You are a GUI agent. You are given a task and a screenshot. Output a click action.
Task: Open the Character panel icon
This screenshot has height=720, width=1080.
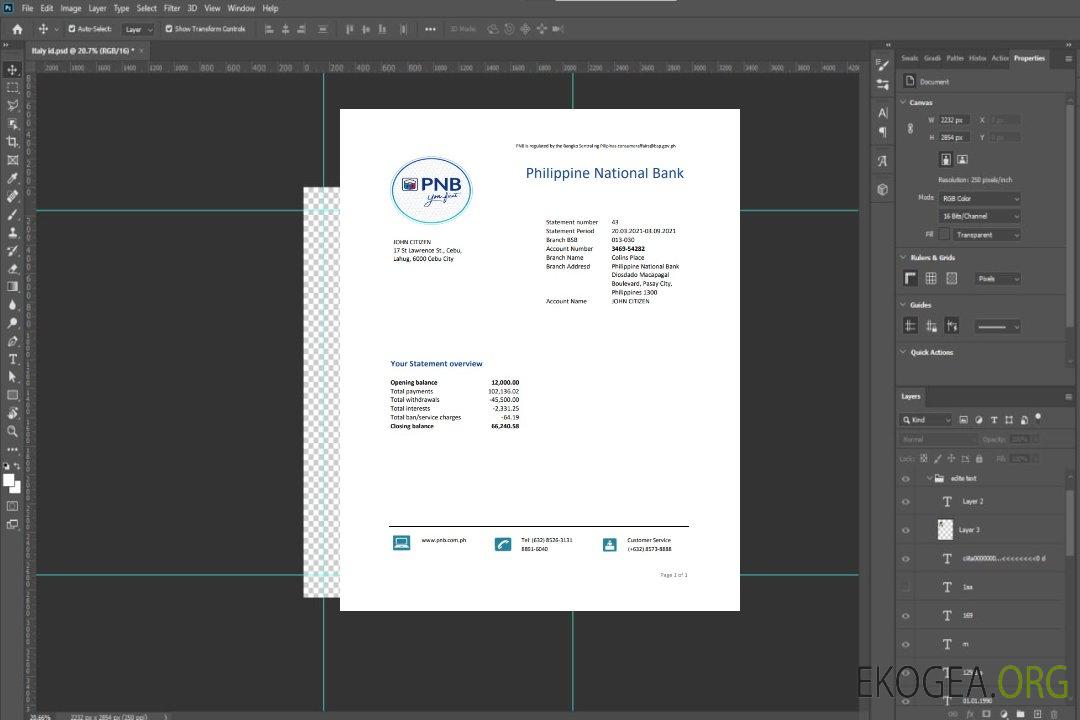pyautogui.click(x=883, y=112)
